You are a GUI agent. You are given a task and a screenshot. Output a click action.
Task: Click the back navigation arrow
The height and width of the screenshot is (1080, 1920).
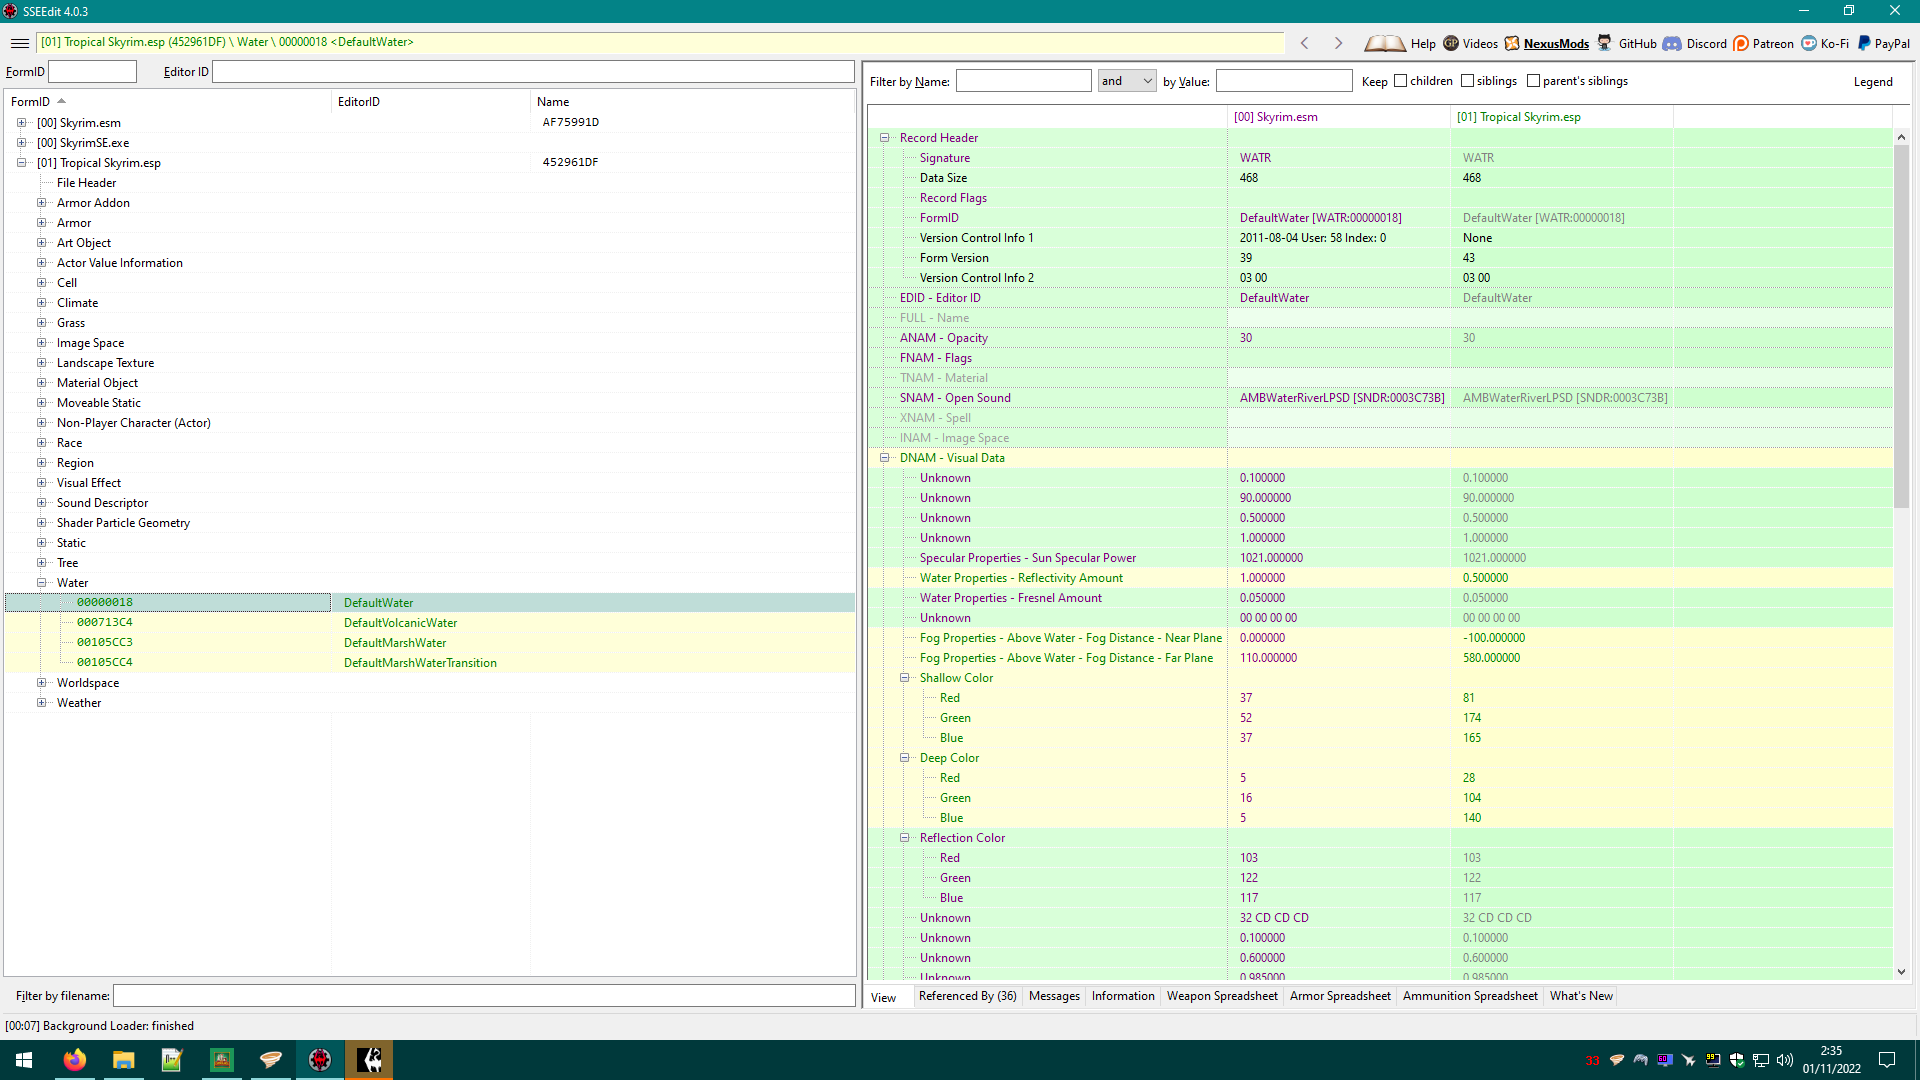point(1305,43)
